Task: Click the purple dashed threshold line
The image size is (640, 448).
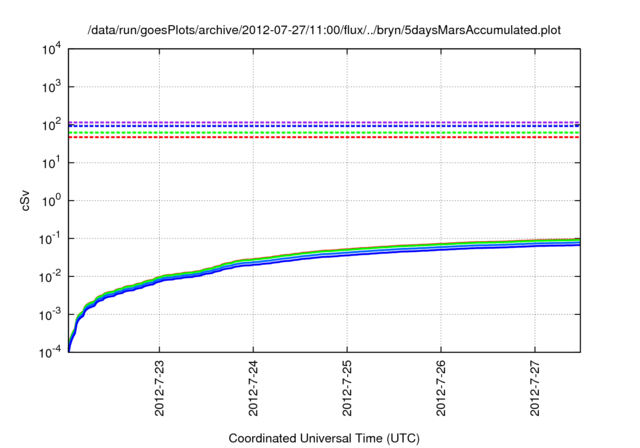Action: tap(324, 122)
